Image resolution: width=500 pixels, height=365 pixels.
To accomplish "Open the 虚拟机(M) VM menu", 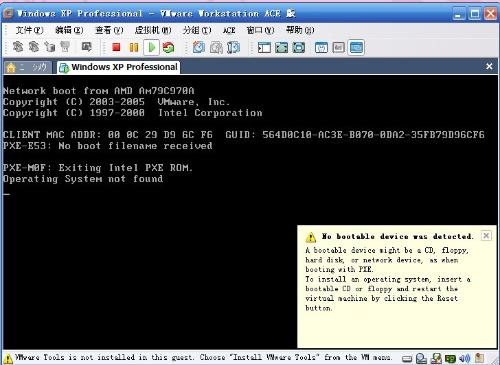I will 153,30.
